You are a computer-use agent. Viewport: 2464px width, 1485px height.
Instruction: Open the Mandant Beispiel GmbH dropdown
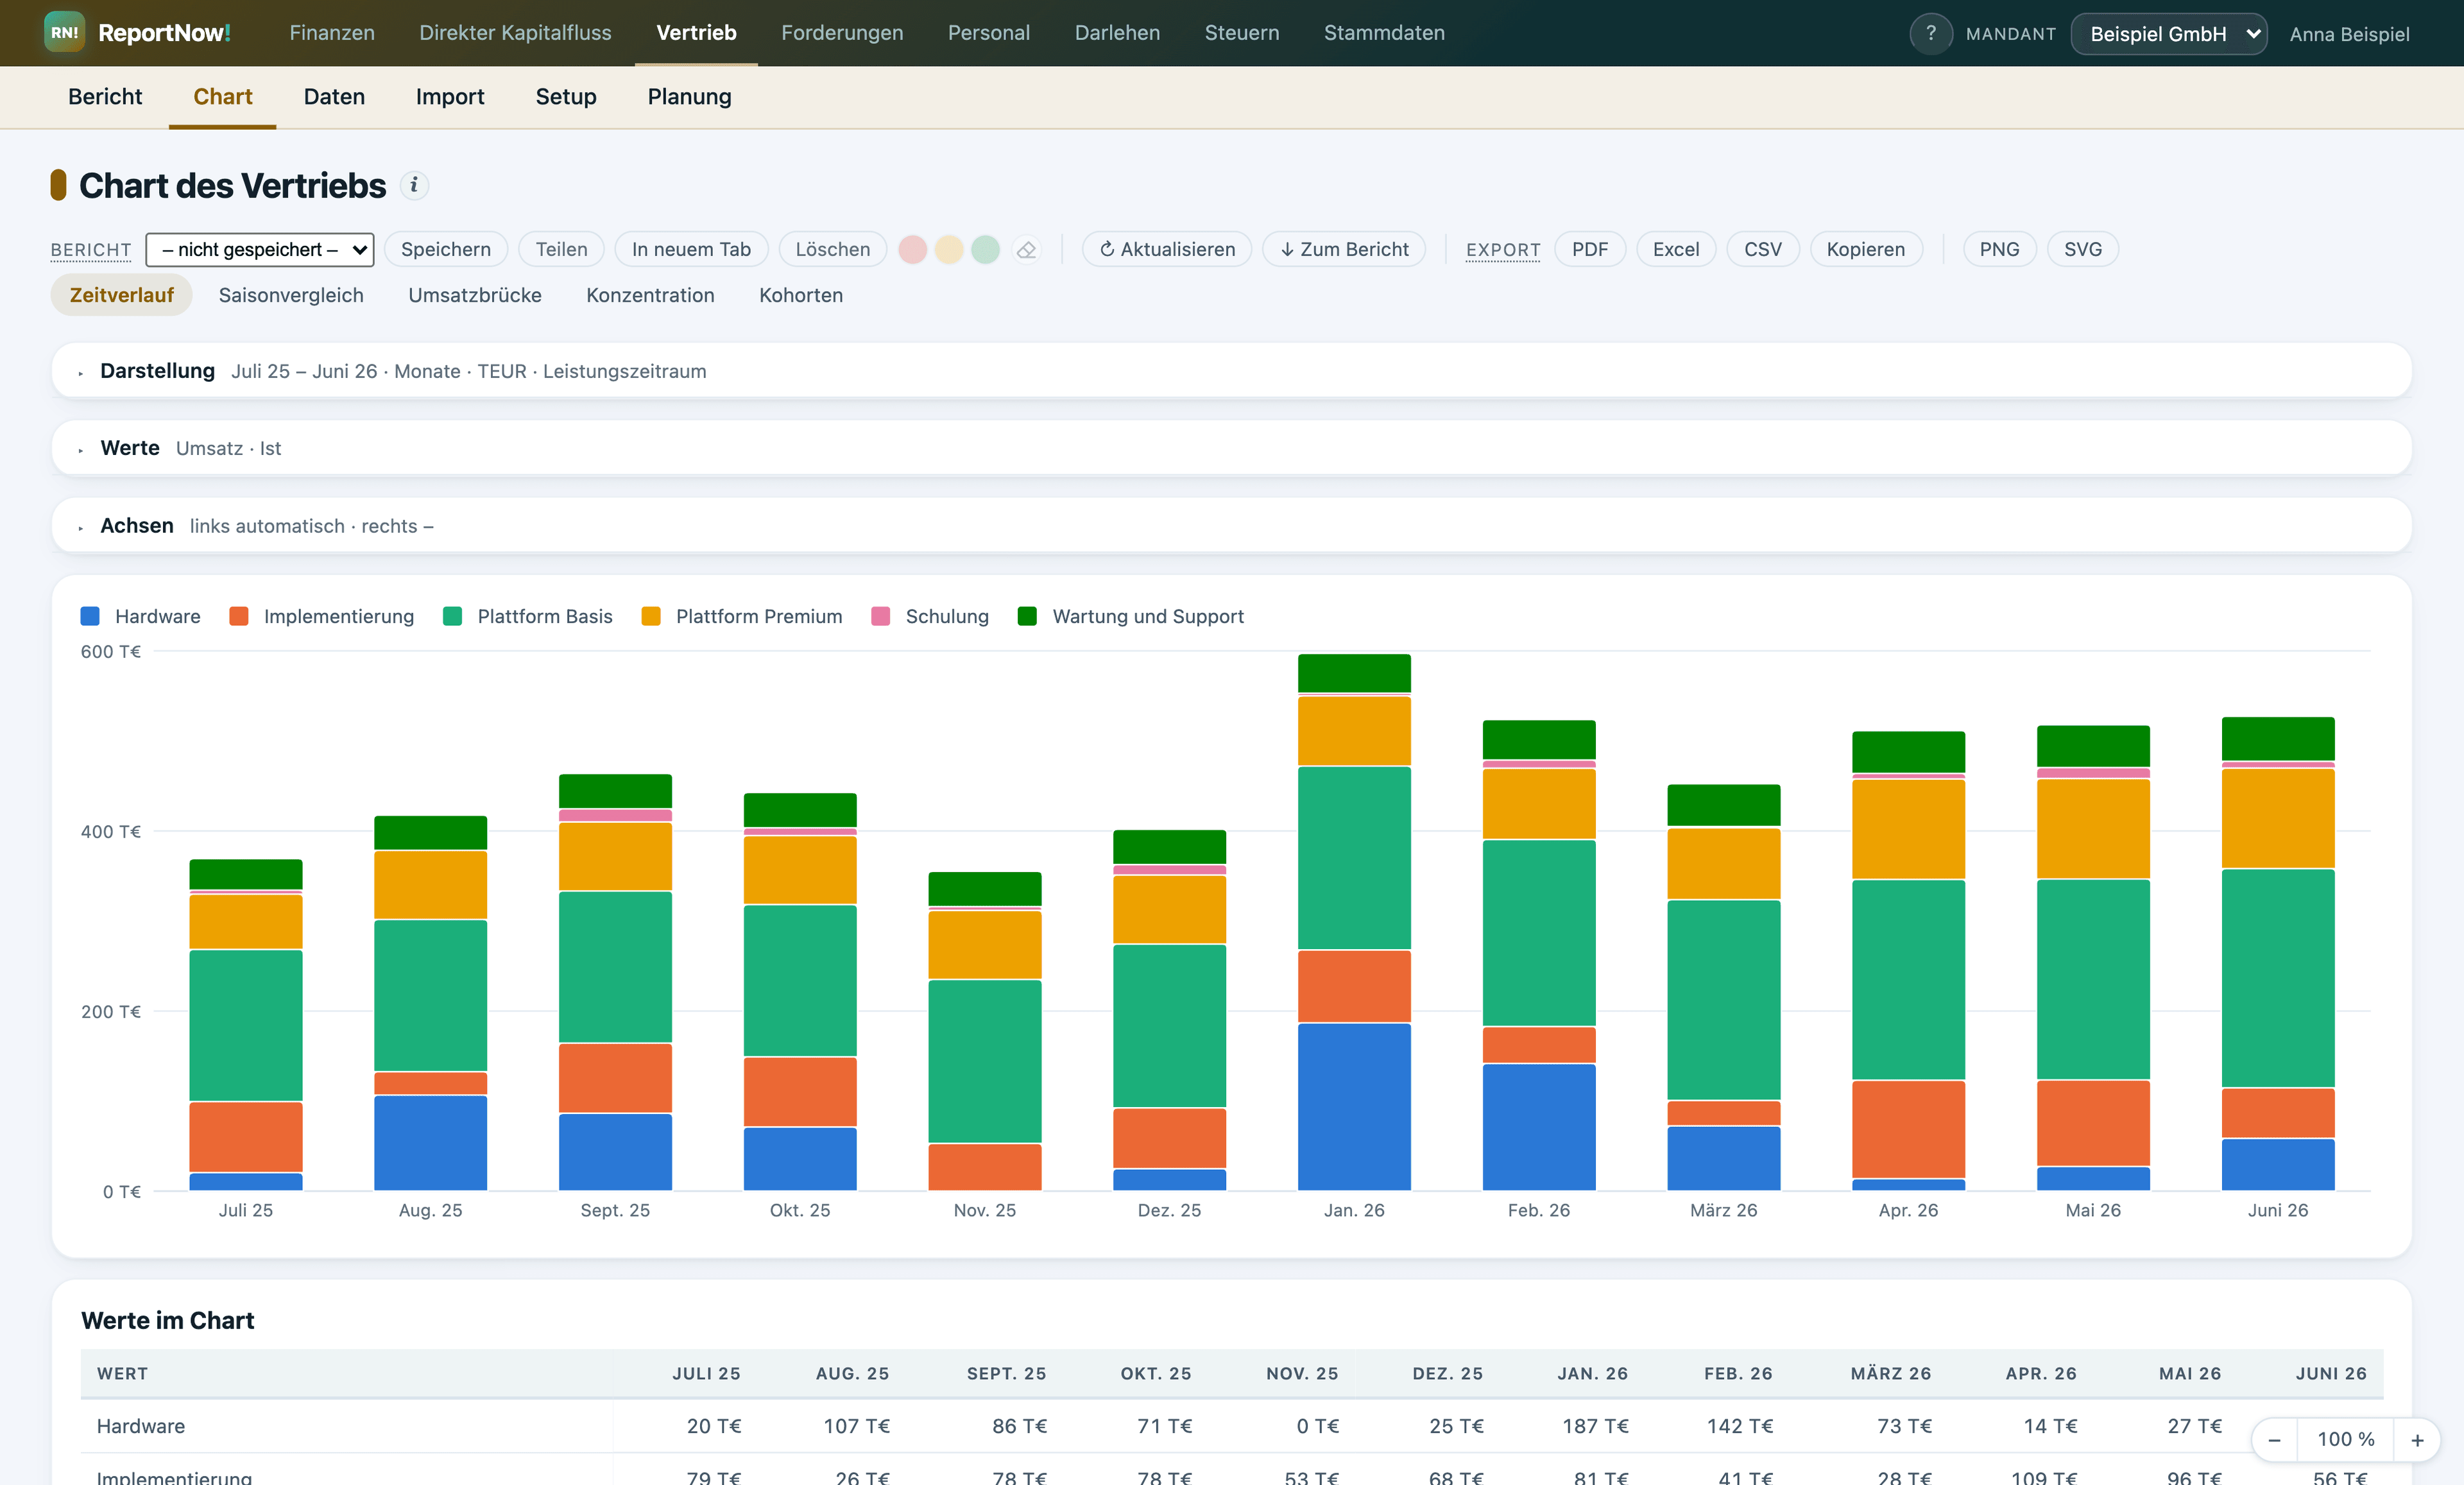click(2169, 33)
